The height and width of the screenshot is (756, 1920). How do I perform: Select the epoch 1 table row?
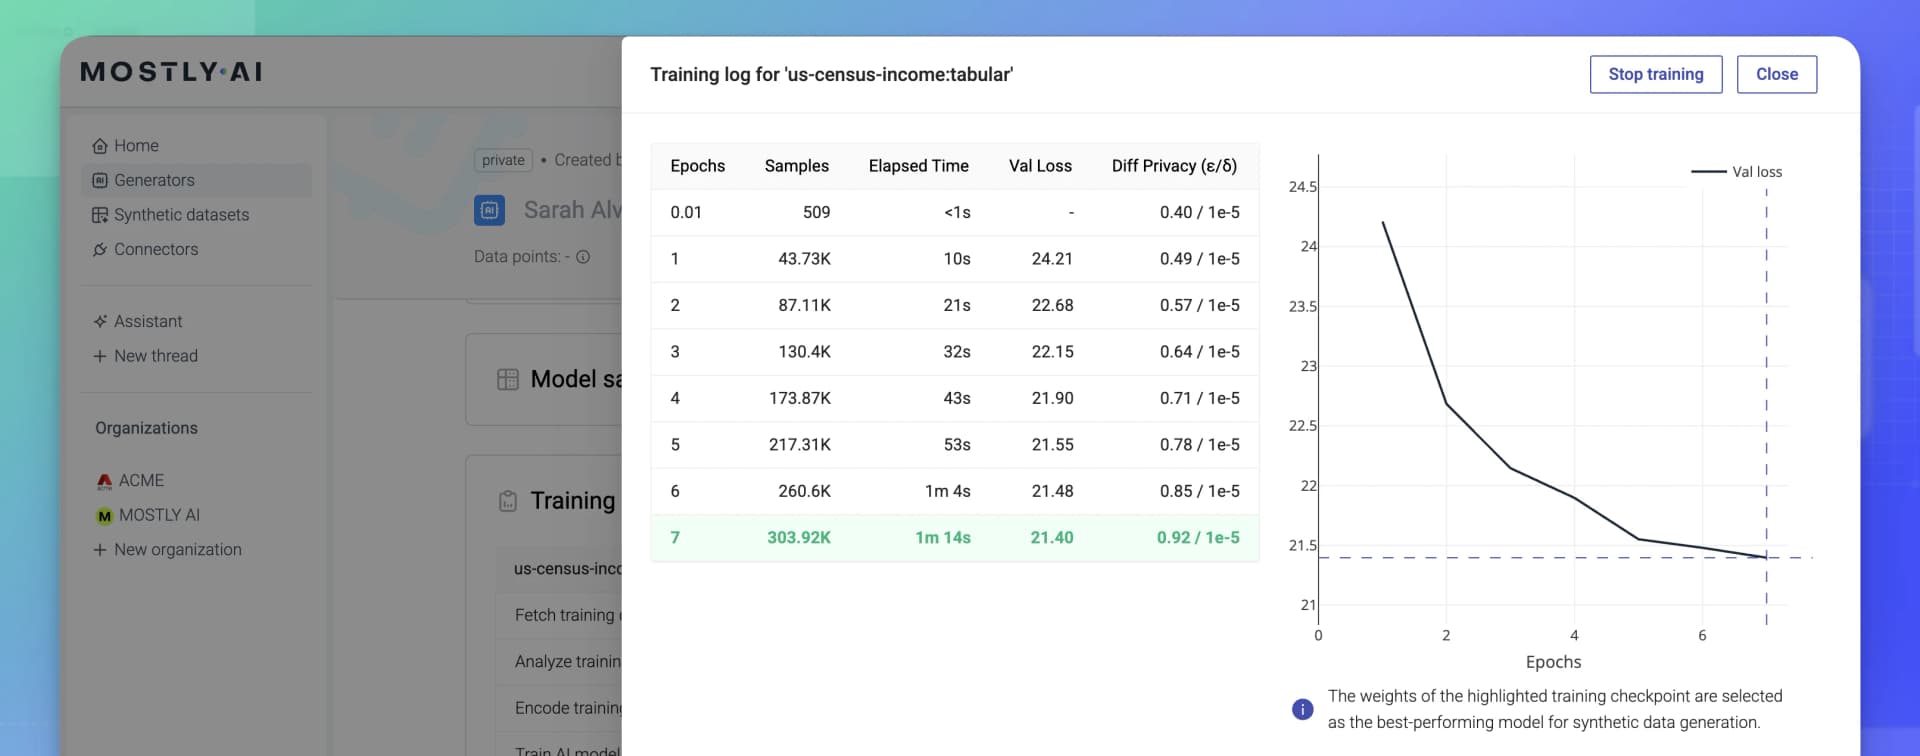tap(954, 259)
